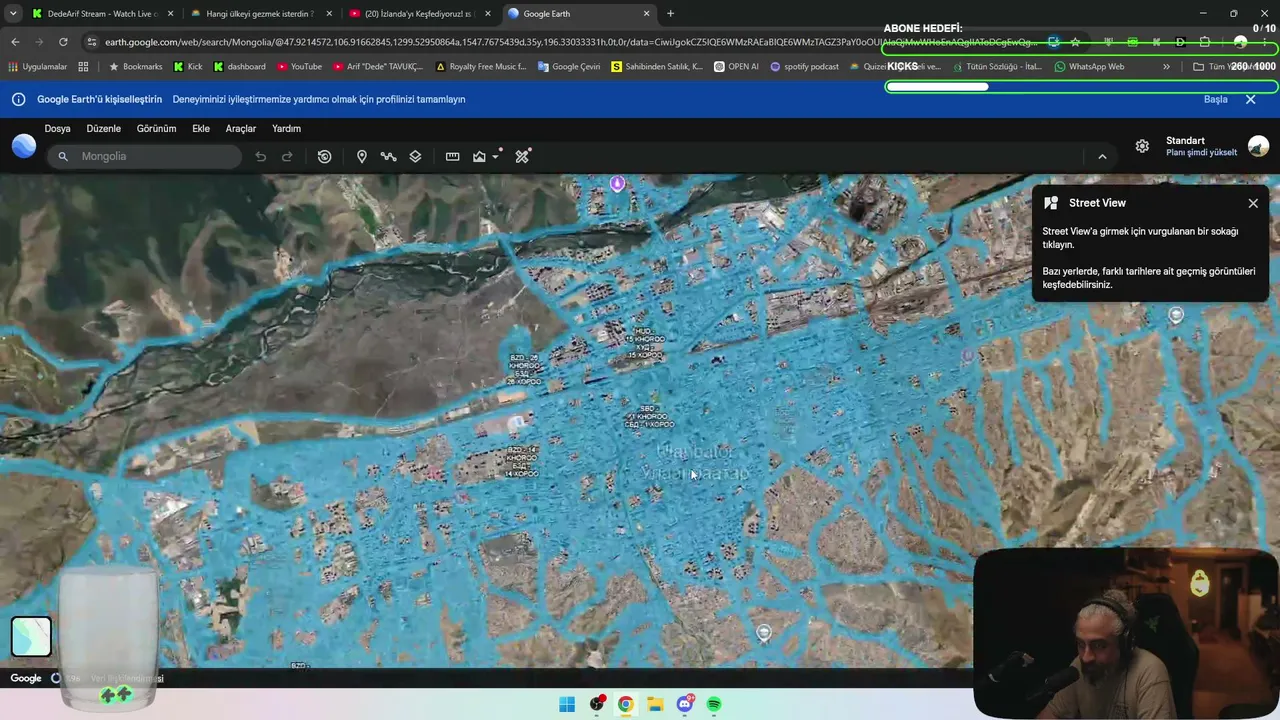Switch to the DedeArif Stream tab
The image size is (1280, 720).
click(103, 14)
